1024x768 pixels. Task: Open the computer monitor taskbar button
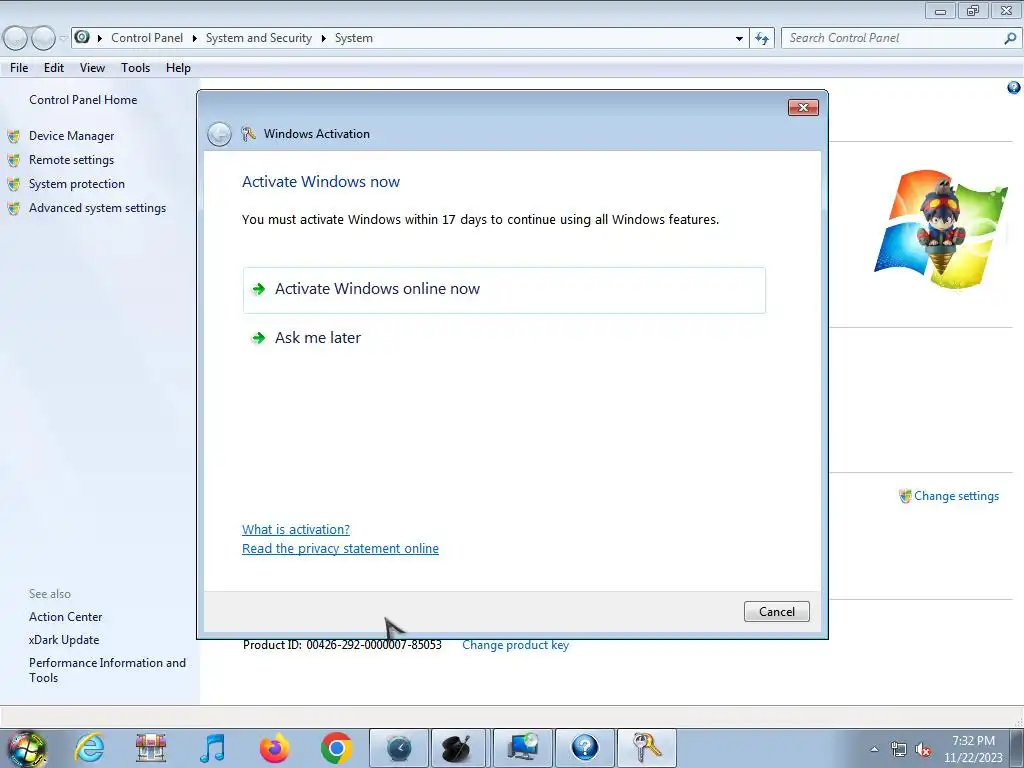coord(523,748)
